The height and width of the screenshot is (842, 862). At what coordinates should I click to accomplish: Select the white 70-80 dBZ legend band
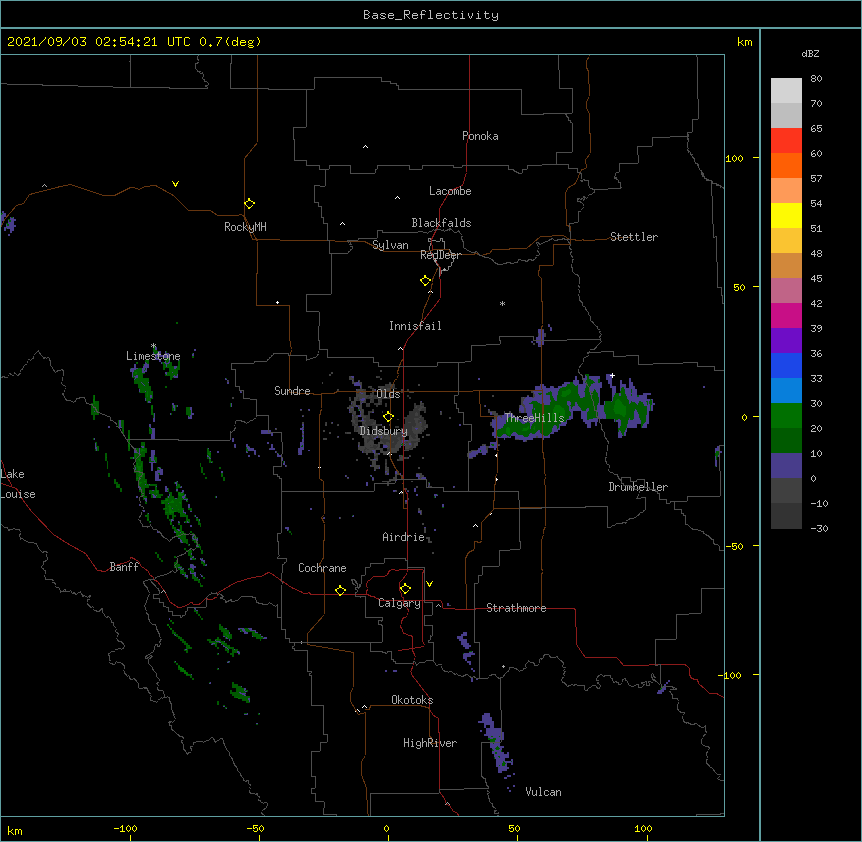click(x=786, y=91)
